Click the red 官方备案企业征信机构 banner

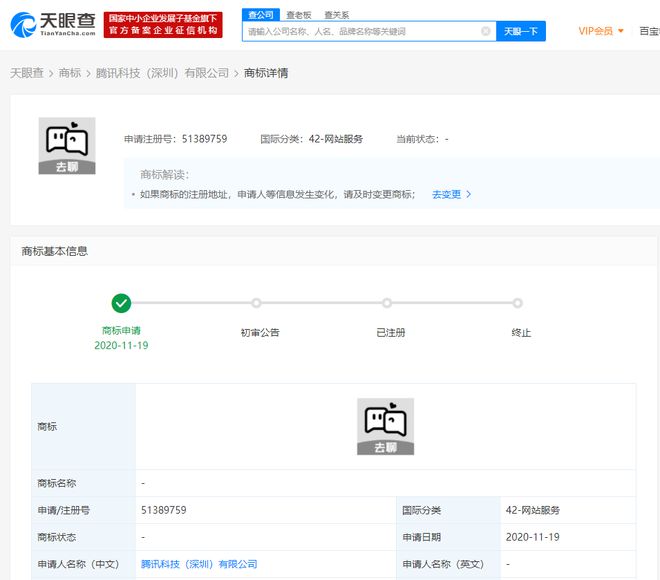coord(164,25)
